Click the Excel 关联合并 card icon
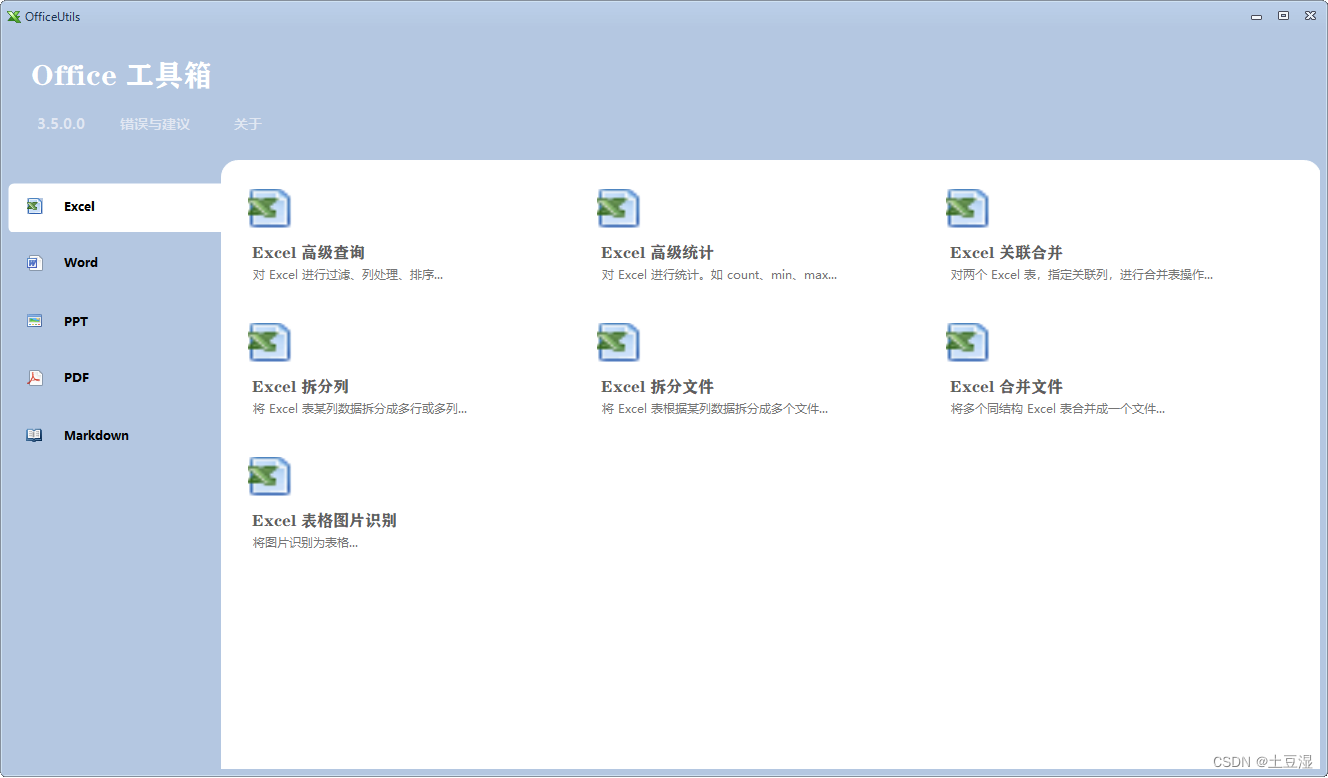 (967, 208)
